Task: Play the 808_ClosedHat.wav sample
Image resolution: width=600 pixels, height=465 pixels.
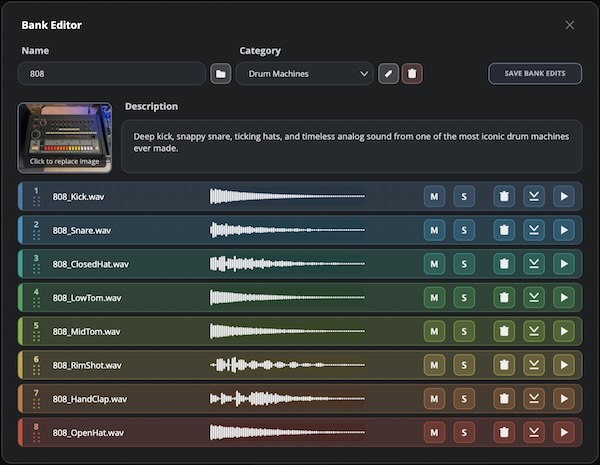Action: (x=564, y=264)
